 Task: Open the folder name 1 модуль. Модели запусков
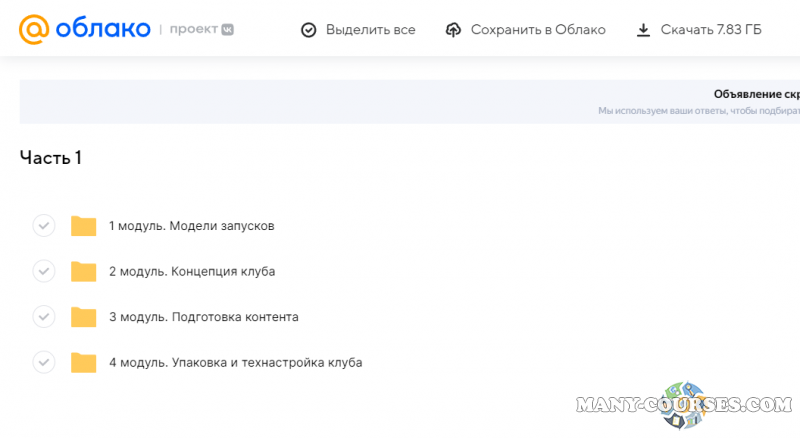pos(191,226)
